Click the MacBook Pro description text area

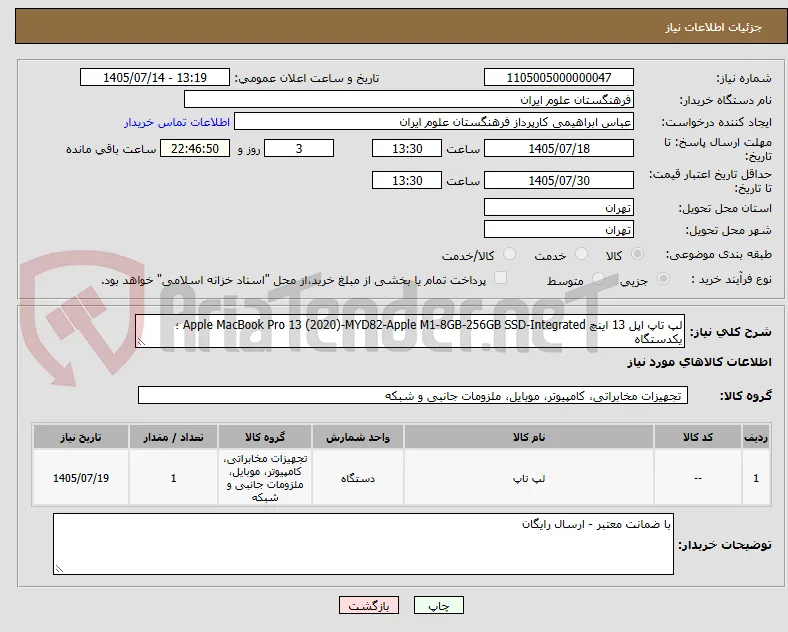(410, 331)
